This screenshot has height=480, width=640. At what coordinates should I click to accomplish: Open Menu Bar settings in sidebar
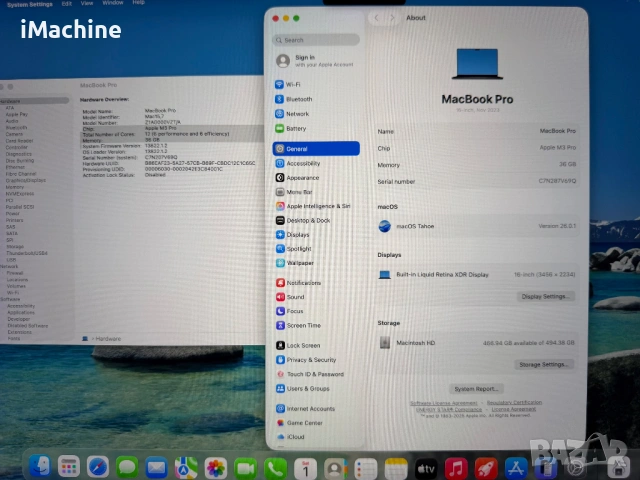coord(294,192)
